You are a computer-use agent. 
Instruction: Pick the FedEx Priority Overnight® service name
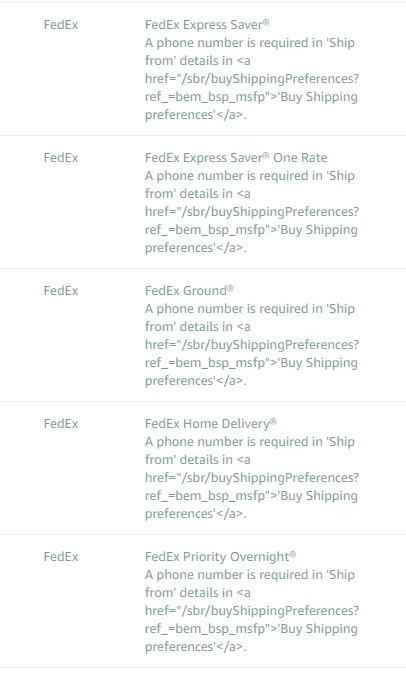221,557
